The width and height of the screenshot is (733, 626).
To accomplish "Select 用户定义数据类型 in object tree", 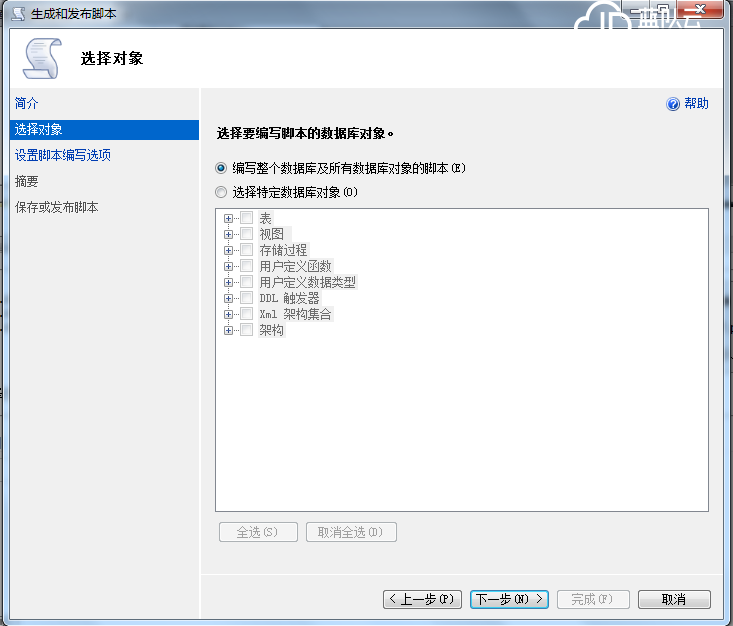I will pos(307,282).
